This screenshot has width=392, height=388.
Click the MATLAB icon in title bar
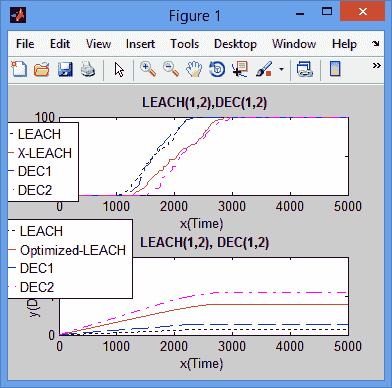click(x=18, y=15)
